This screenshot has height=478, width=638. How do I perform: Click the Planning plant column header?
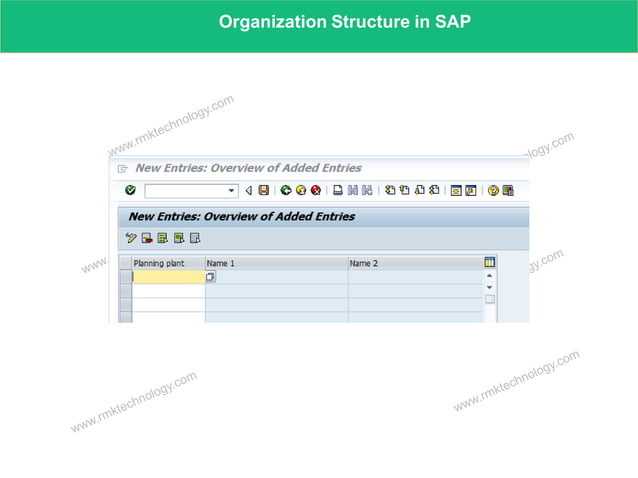168,263
